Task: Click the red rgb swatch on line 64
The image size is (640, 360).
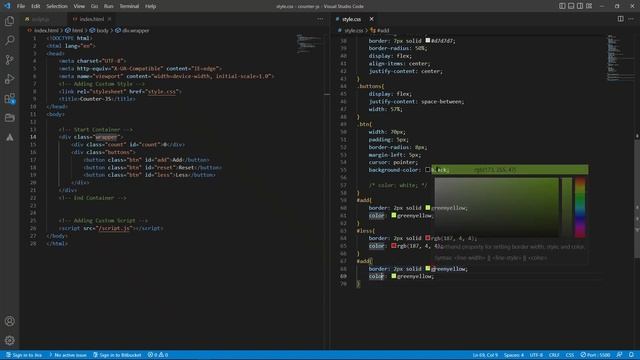Action: [427, 238]
